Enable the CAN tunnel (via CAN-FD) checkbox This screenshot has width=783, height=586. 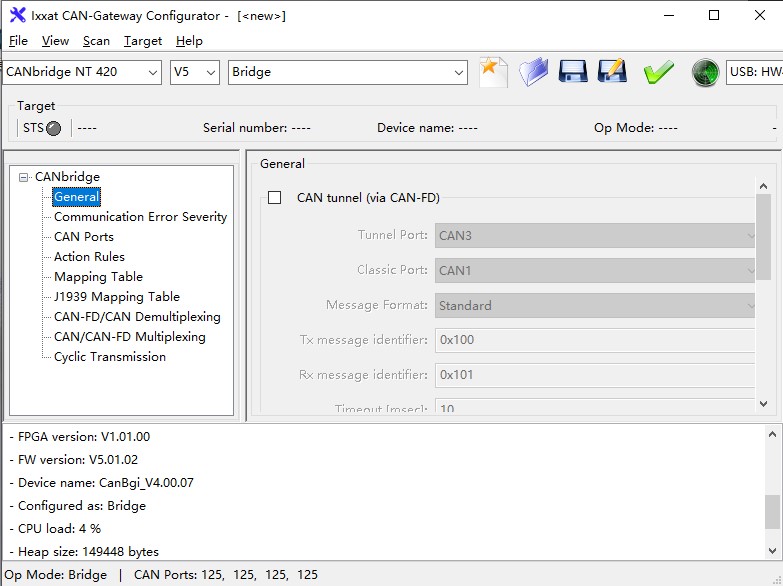coord(275,198)
